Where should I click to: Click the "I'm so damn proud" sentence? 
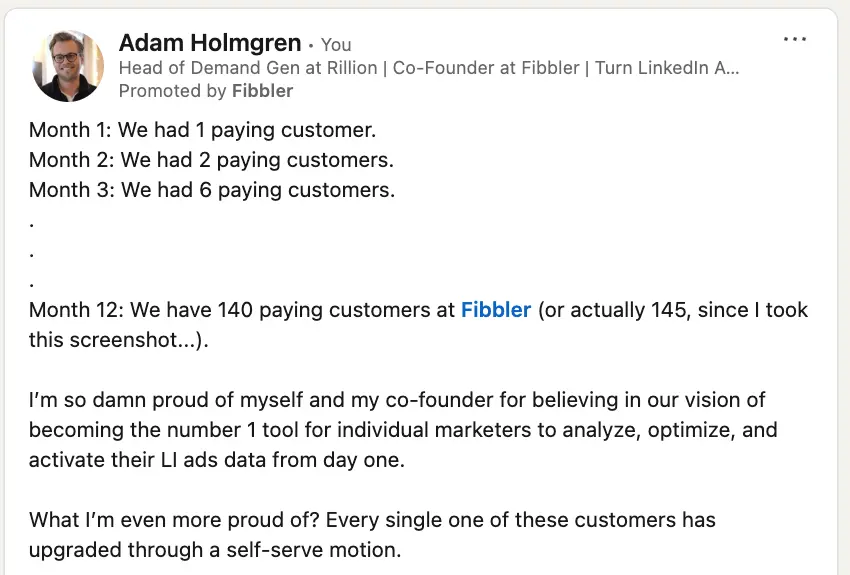click(396, 401)
